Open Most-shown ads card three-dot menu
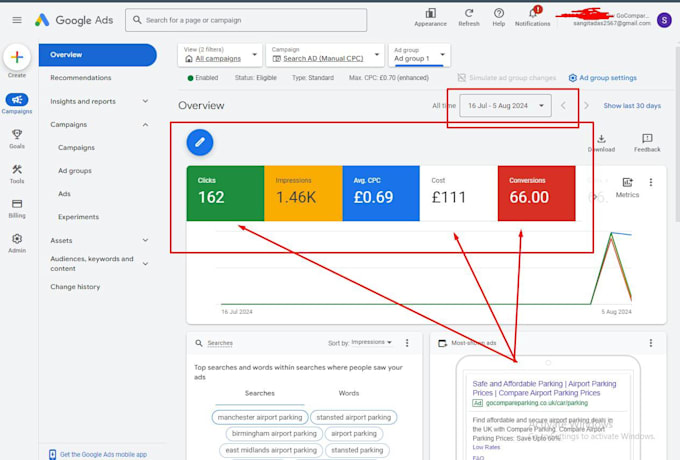Image resolution: width=680 pixels, height=460 pixels. click(x=651, y=343)
